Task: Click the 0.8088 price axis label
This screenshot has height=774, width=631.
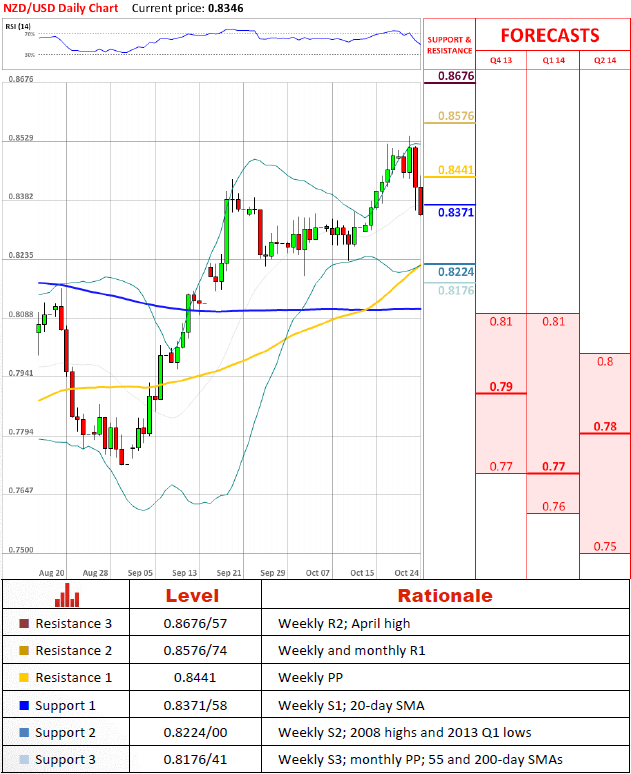Action: pyautogui.click(x=21, y=314)
